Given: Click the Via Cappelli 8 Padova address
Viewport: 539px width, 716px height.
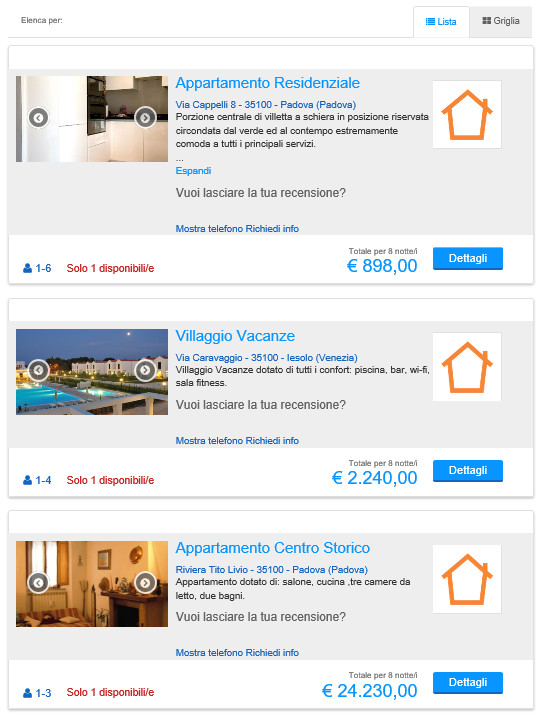Looking at the screenshot, I should pyautogui.click(x=266, y=105).
